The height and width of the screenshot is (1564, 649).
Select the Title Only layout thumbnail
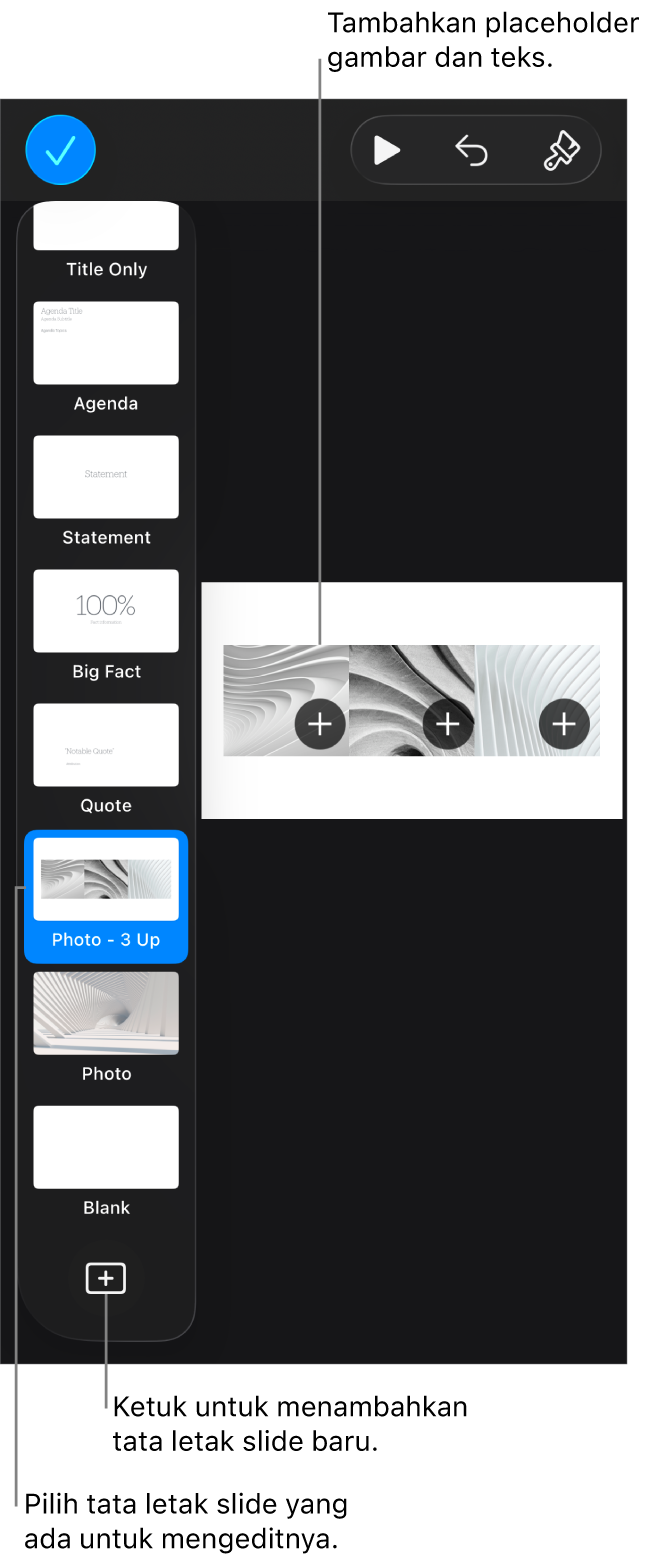(106, 227)
